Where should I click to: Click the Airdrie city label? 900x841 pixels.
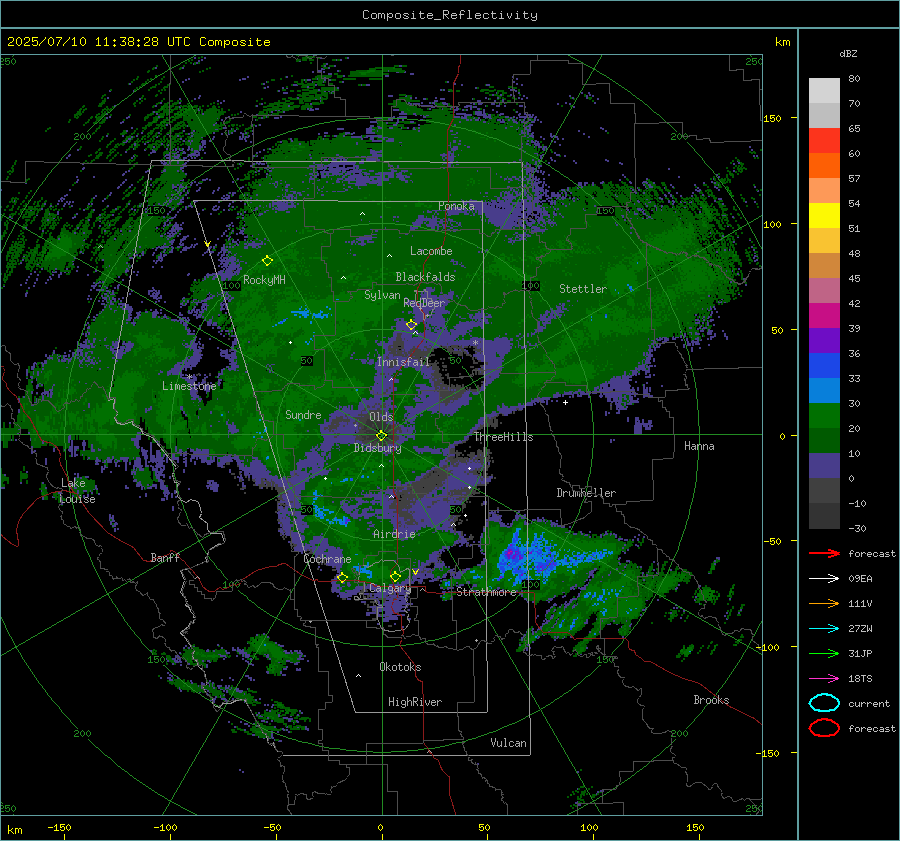click(x=394, y=534)
